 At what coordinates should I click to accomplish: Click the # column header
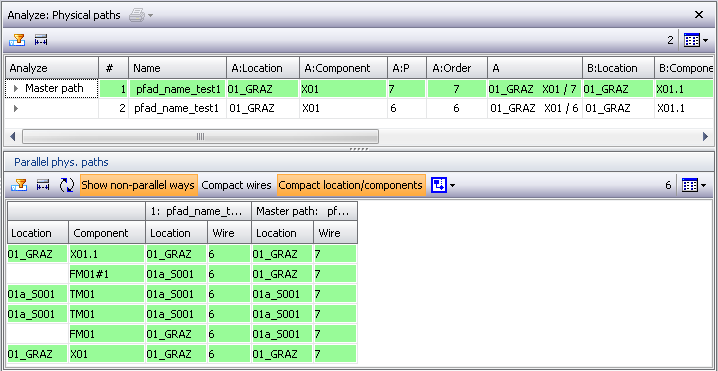pos(114,68)
